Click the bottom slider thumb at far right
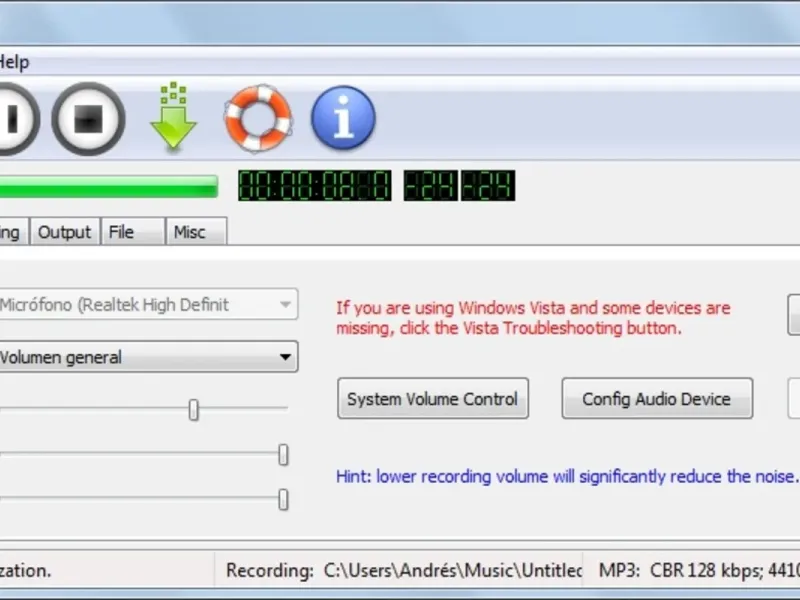Screen dimensions: 800x600 [283, 499]
